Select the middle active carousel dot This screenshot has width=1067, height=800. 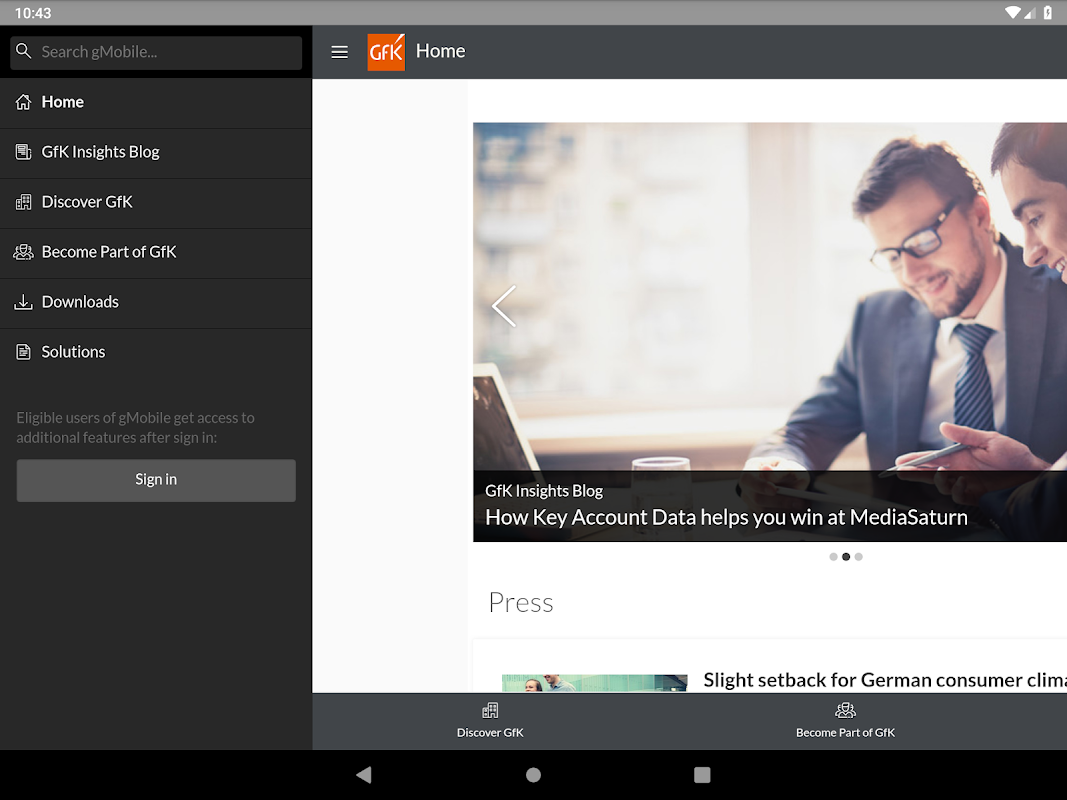point(846,556)
